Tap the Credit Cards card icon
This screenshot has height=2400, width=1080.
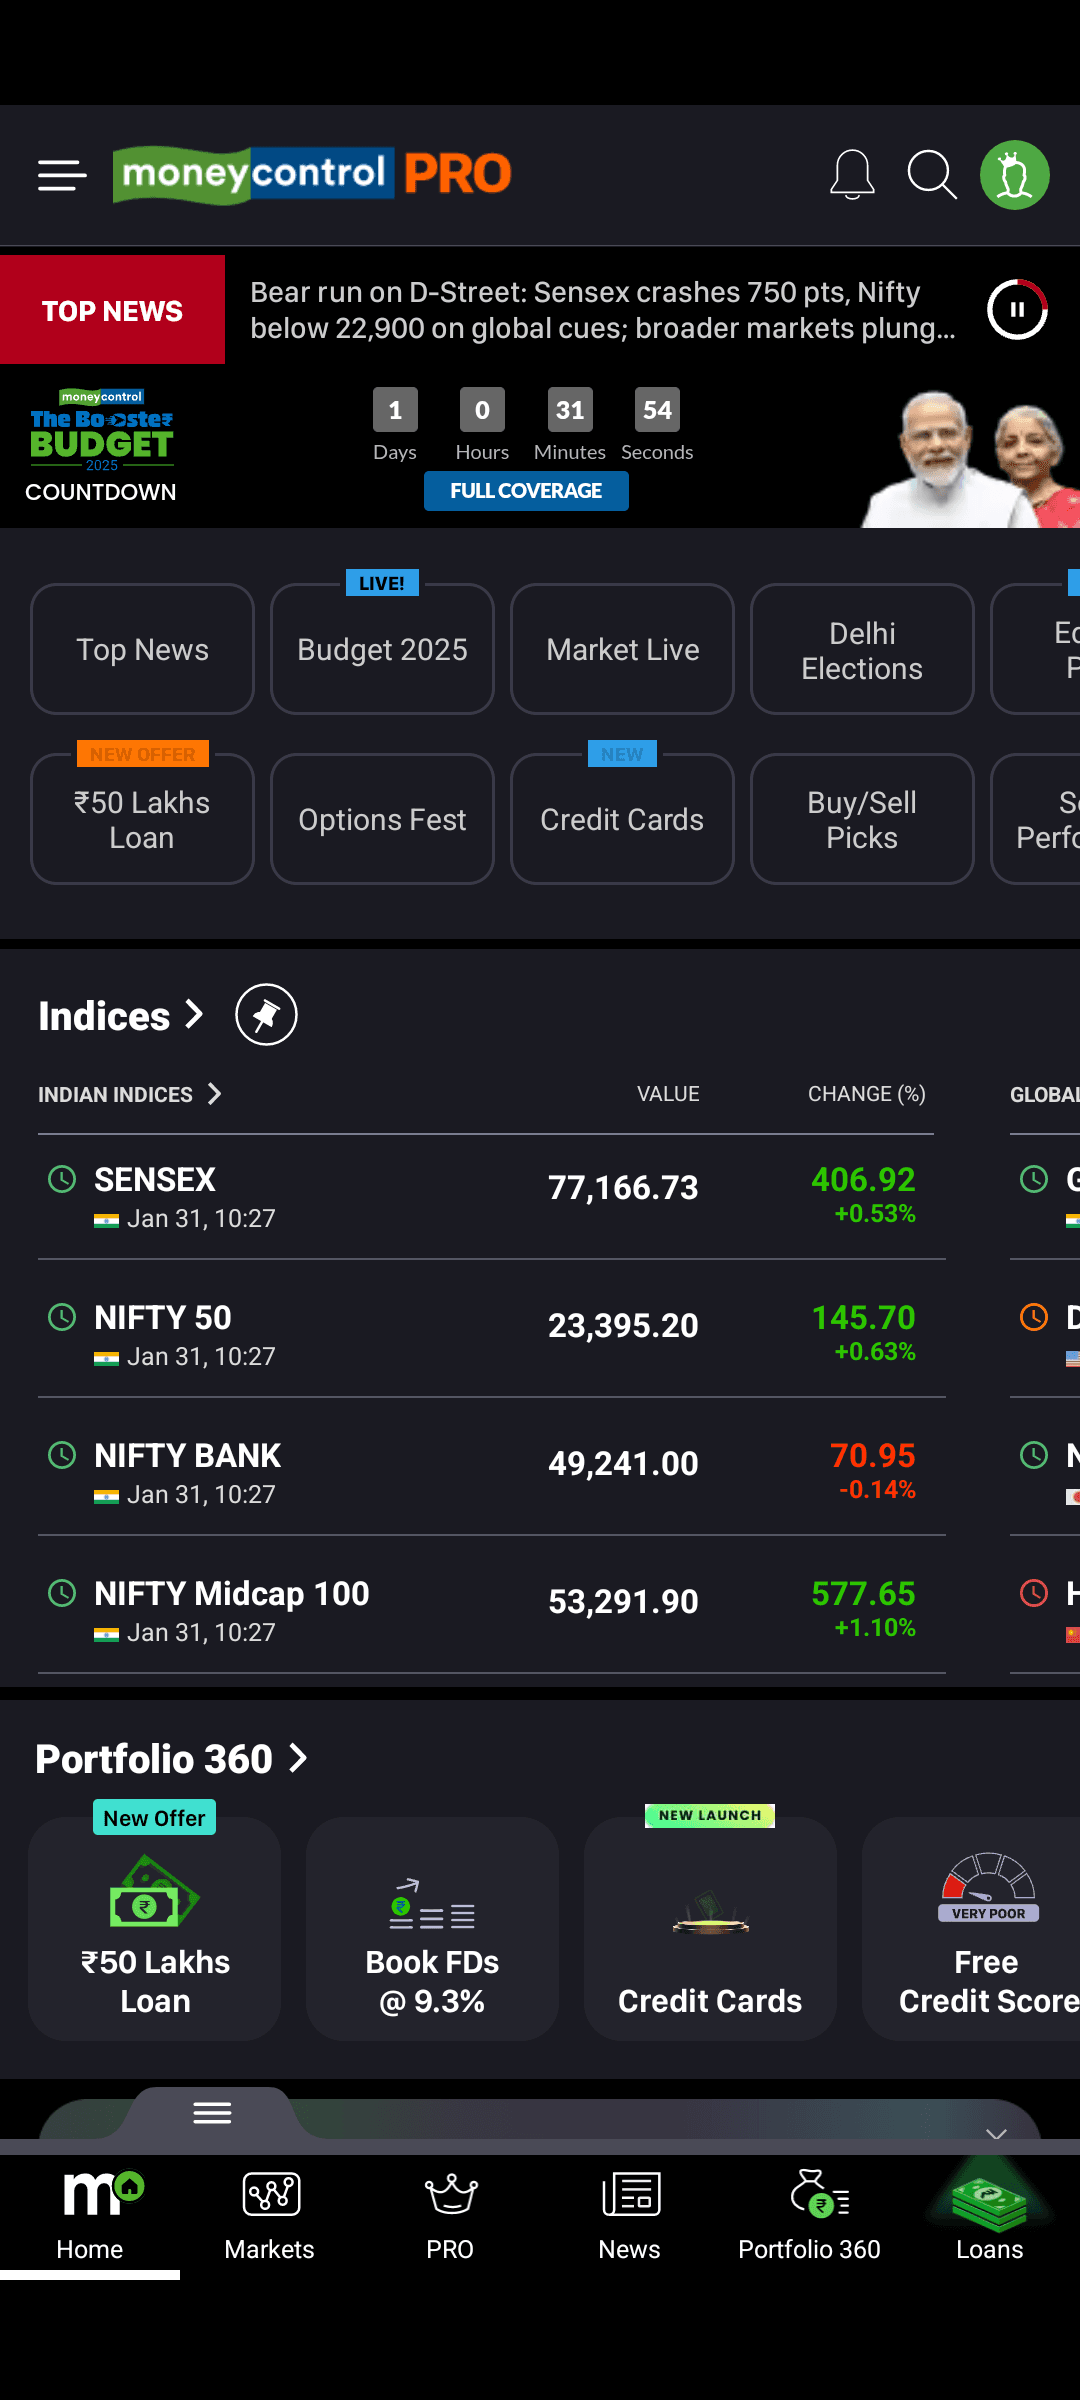point(710,1912)
